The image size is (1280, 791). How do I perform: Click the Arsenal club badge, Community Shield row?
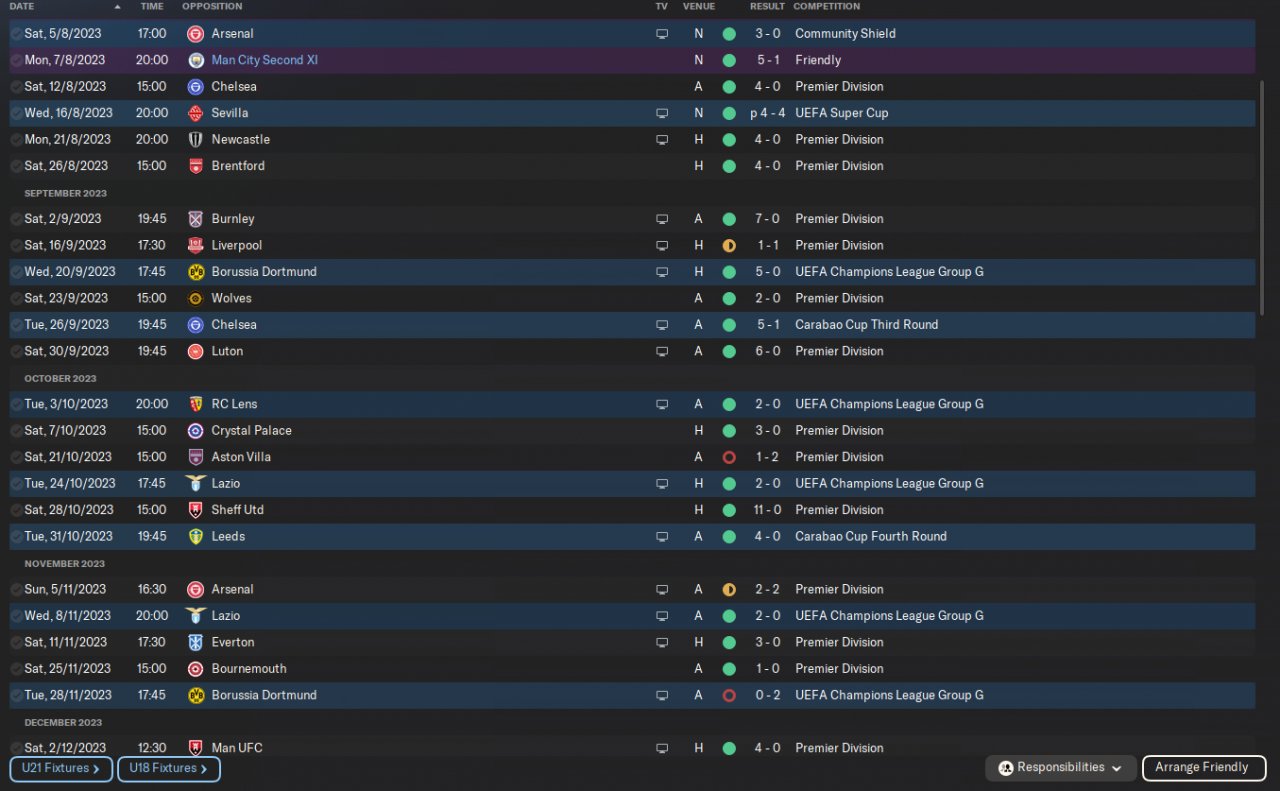coord(196,34)
